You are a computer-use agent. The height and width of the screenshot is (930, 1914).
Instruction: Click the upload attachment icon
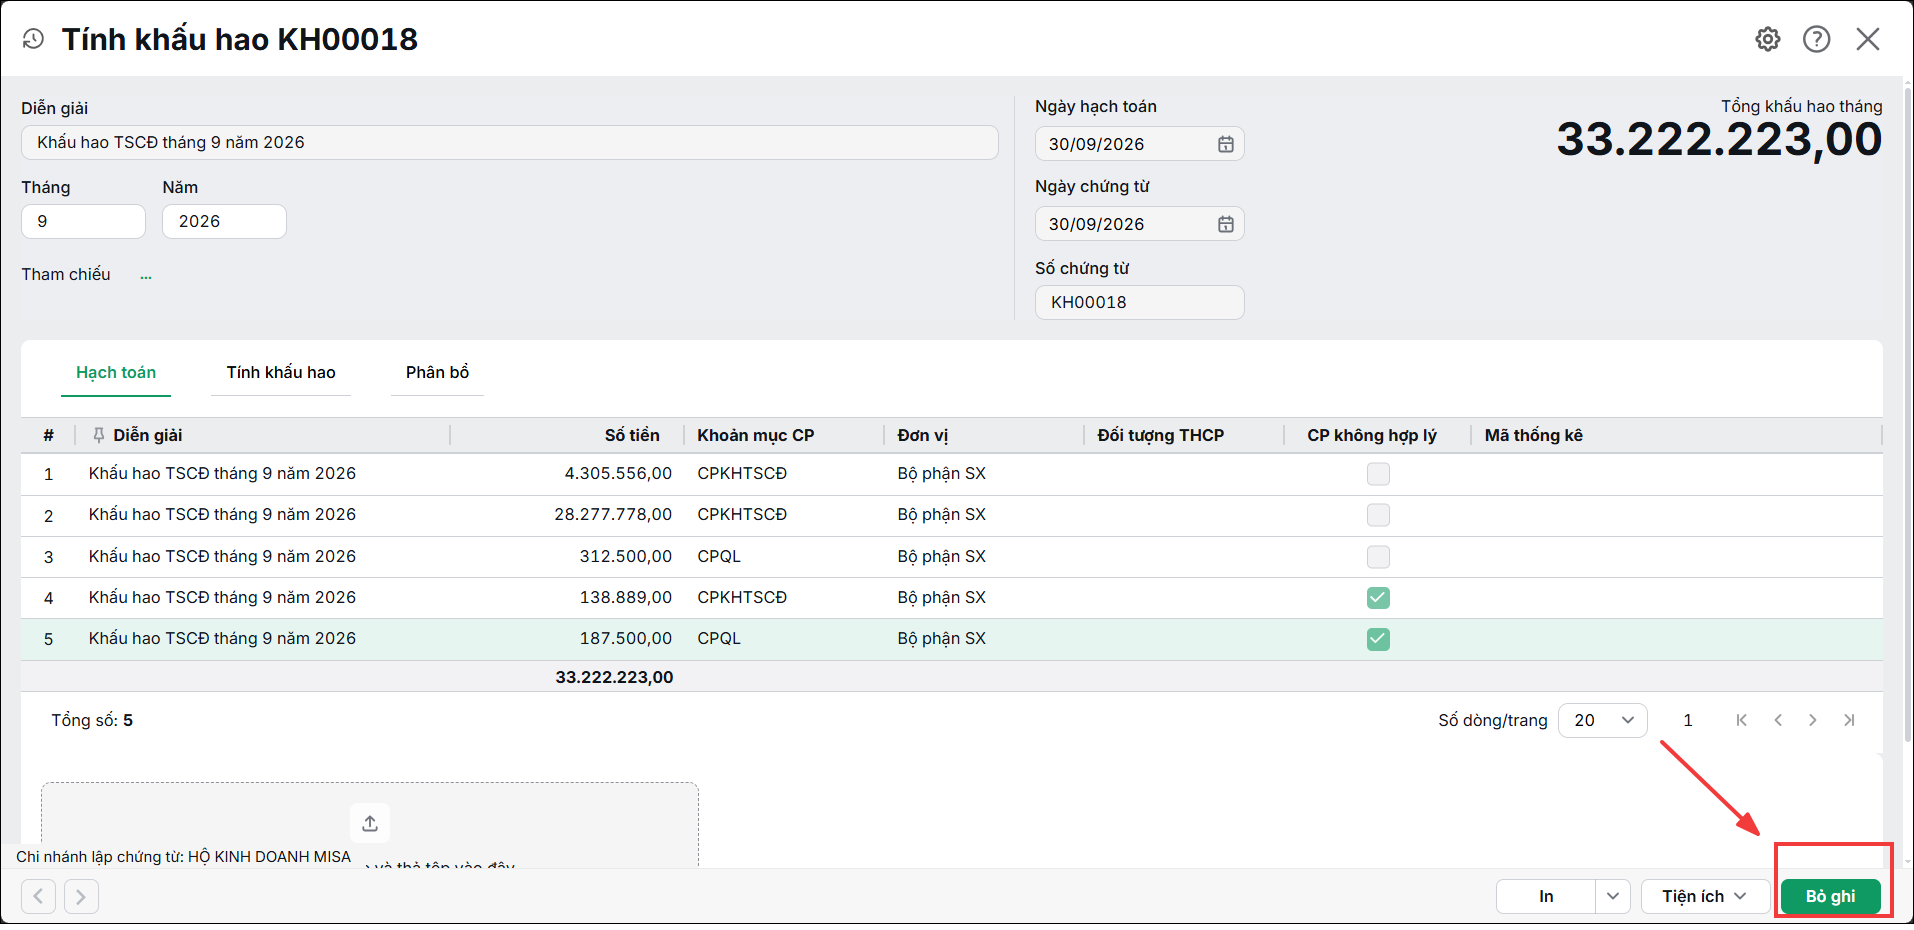coord(370,823)
